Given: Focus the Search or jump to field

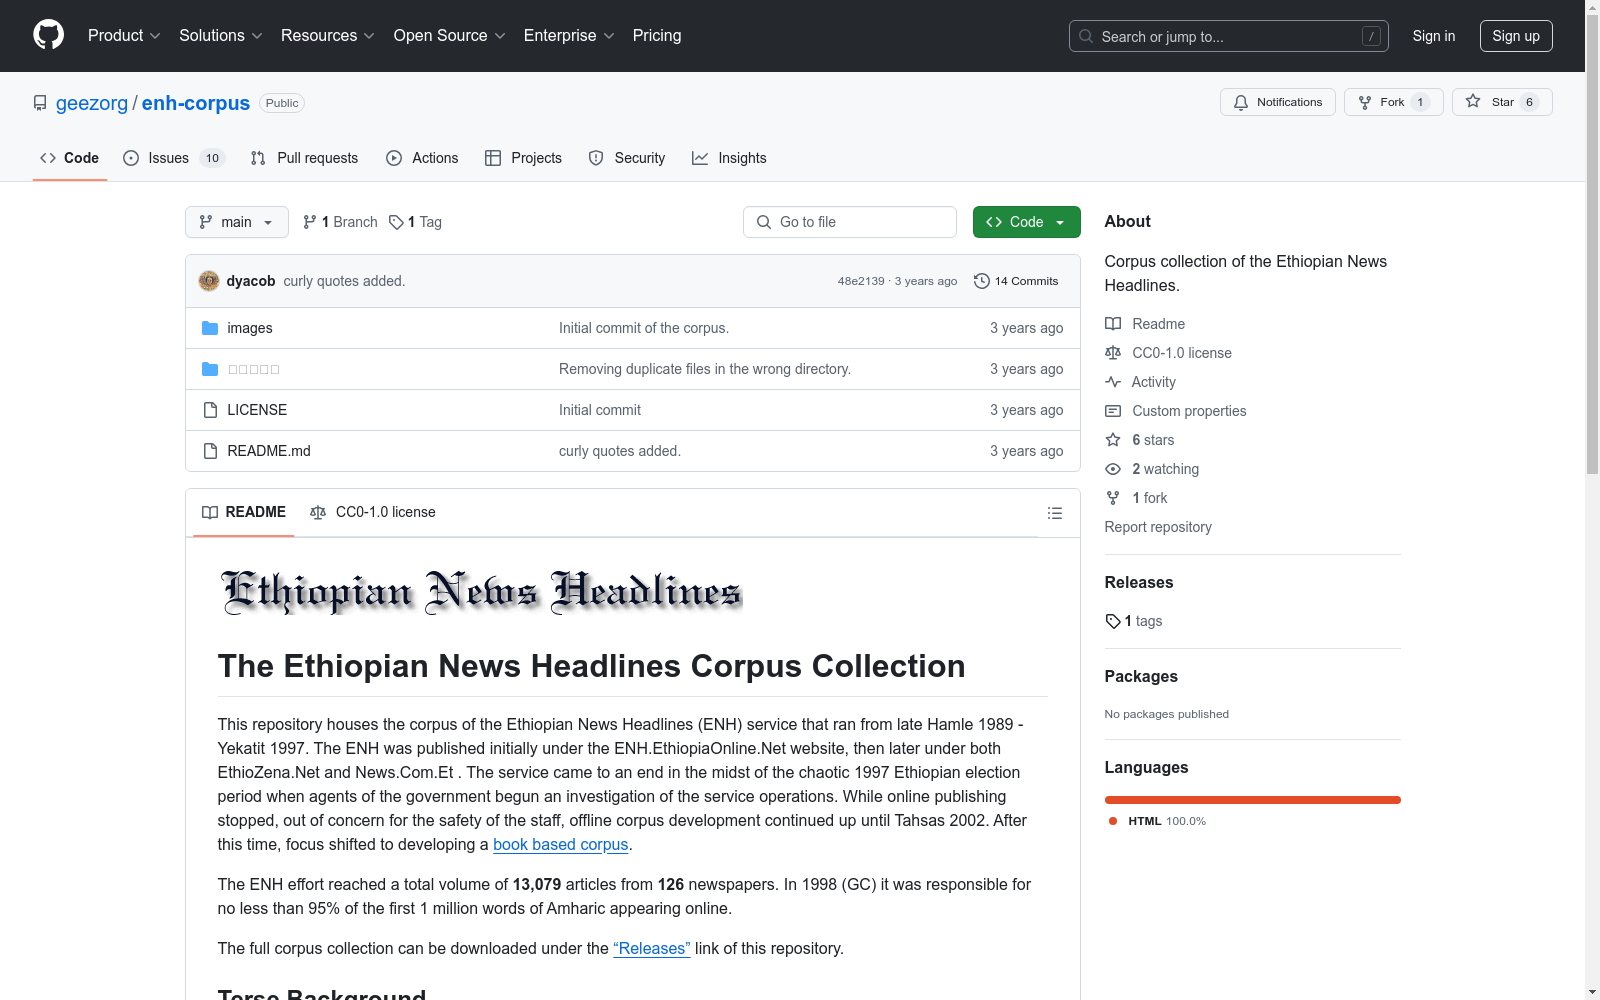Looking at the screenshot, I should [x=1229, y=36].
